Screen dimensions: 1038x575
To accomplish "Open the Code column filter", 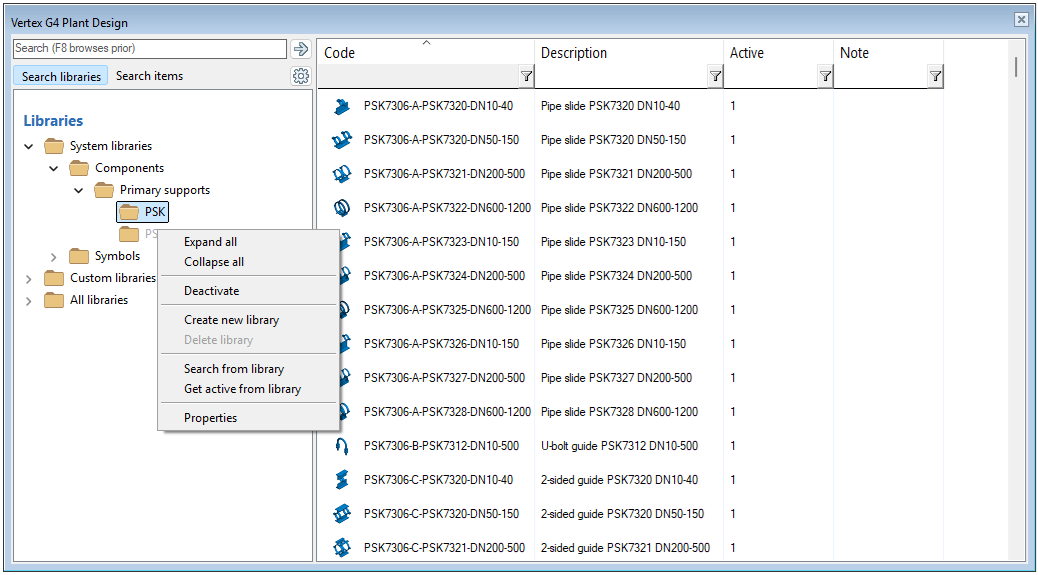I will (526, 77).
